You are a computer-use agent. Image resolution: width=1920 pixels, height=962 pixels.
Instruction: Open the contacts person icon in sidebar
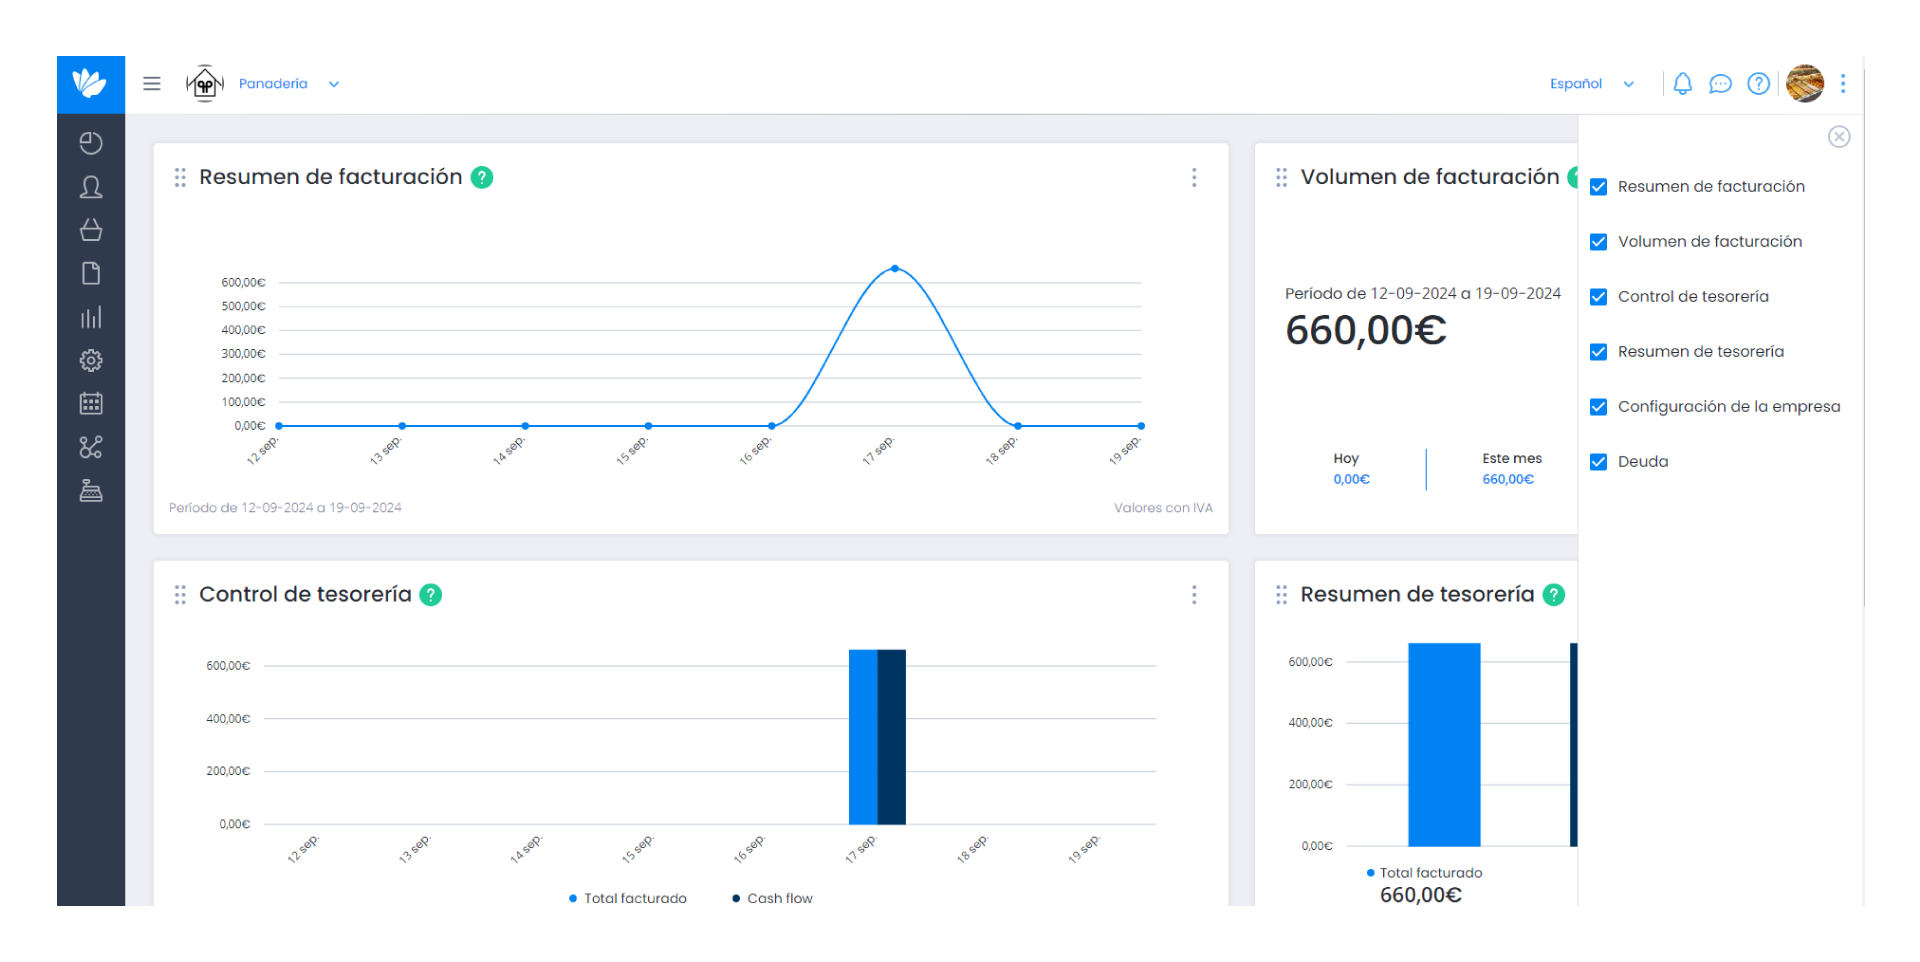click(x=91, y=187)
